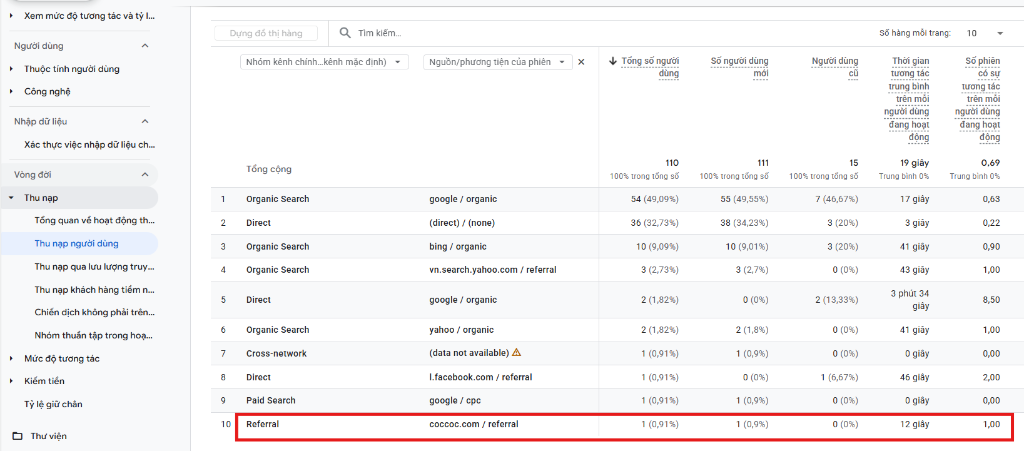1024x451 pixels.
Task: Remove the secondary dimension with X icon
Action: [581, 62]
